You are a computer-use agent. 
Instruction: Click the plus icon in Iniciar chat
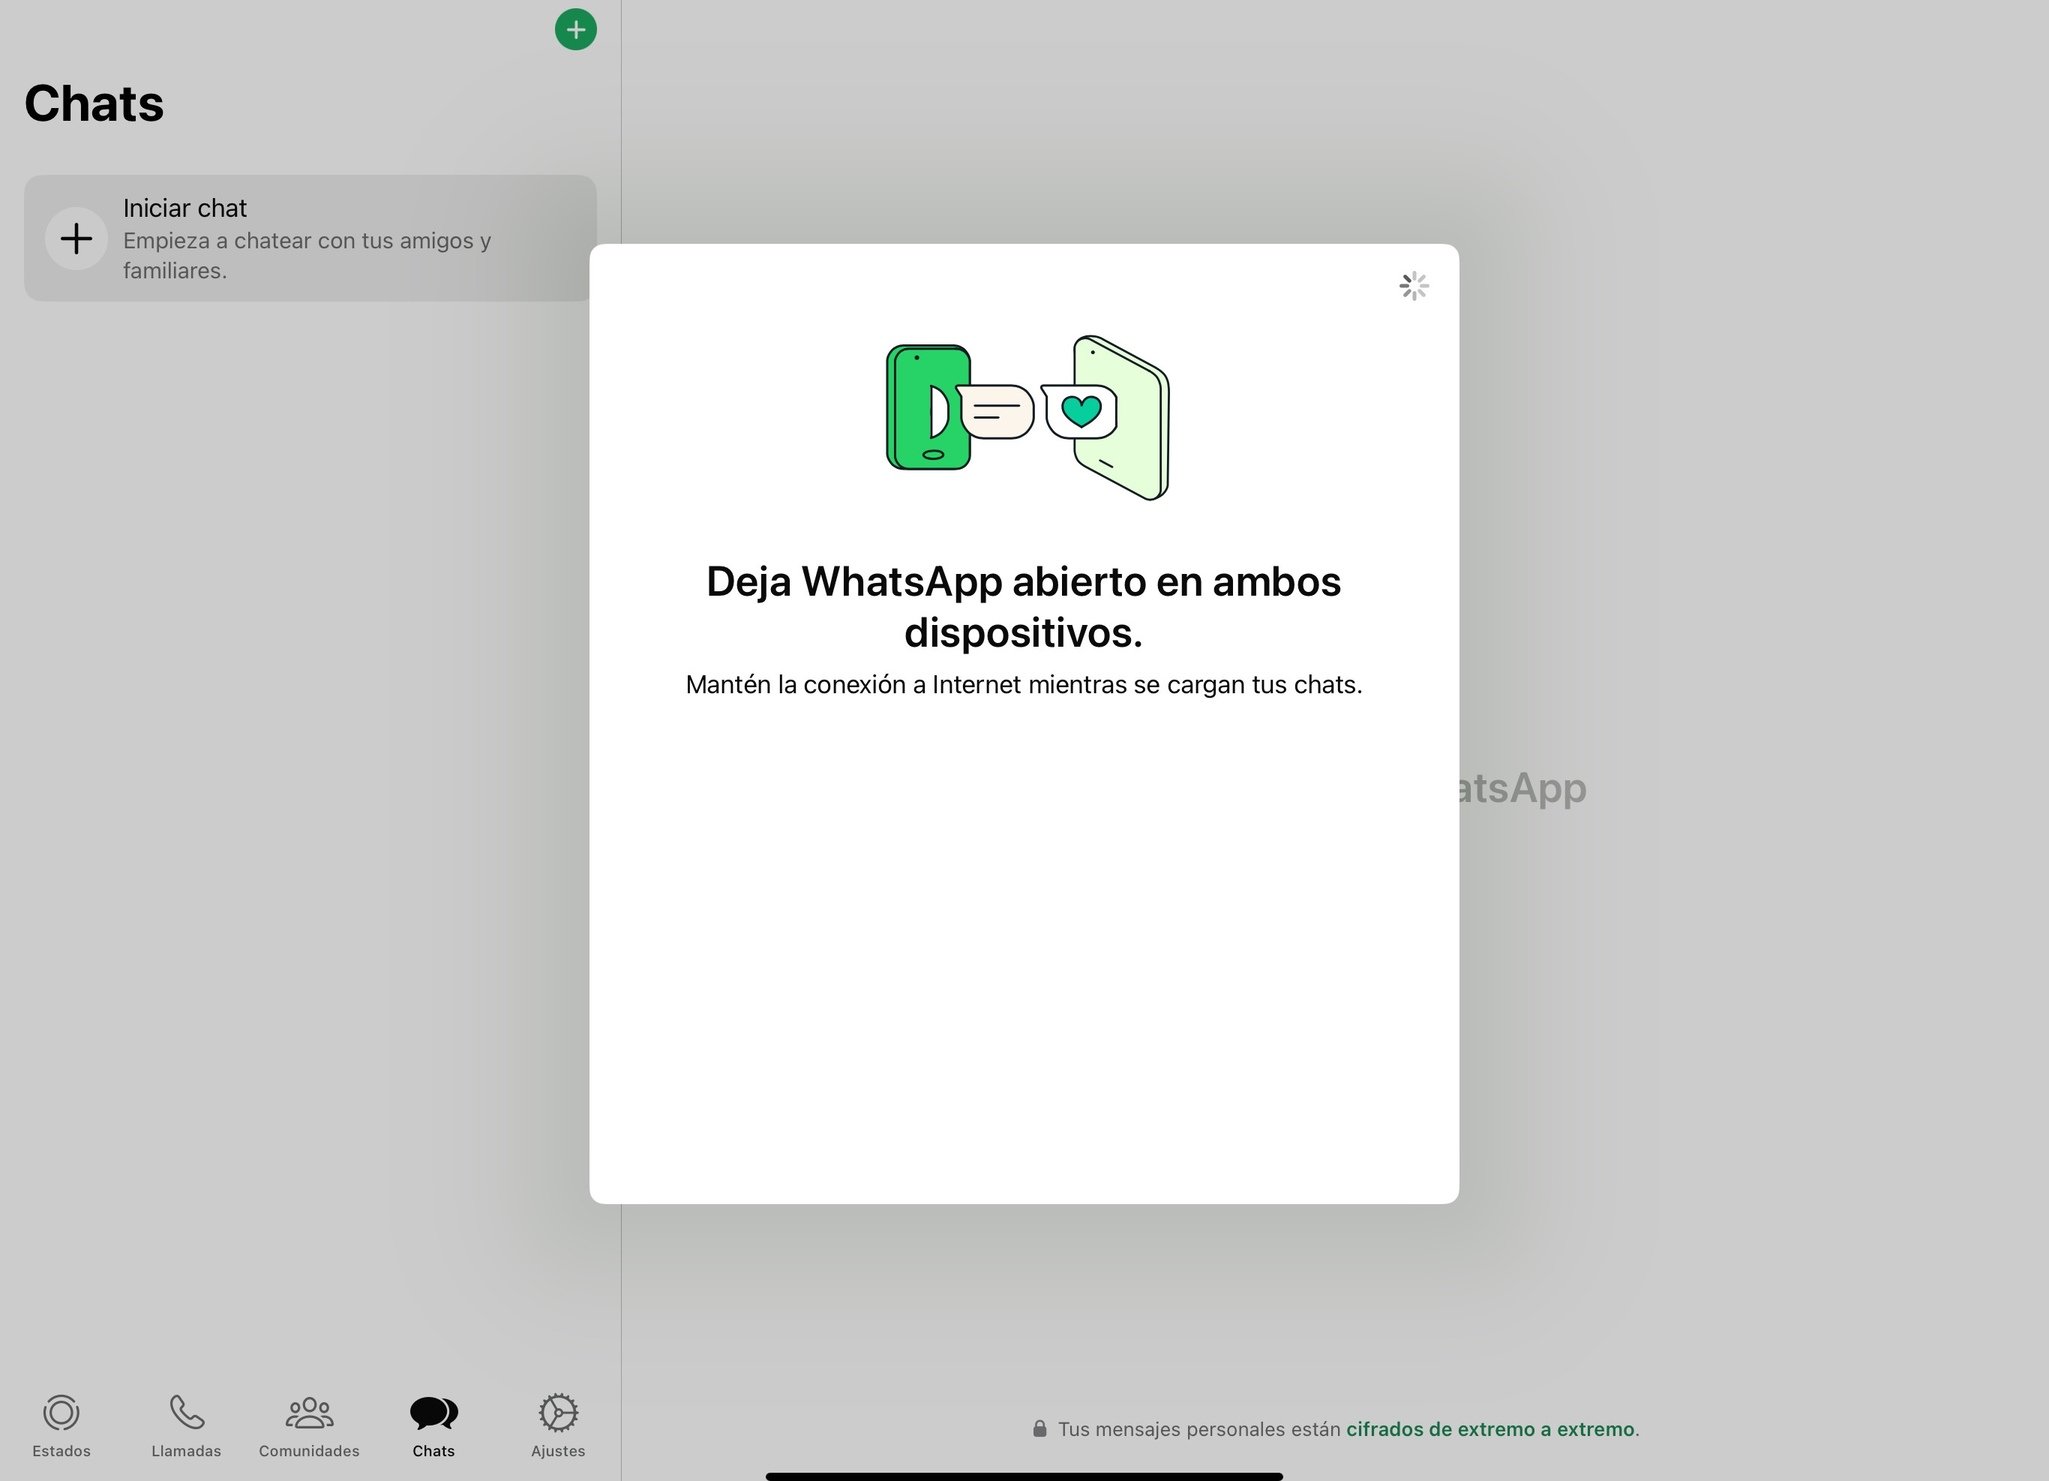(x=76, y=238)
